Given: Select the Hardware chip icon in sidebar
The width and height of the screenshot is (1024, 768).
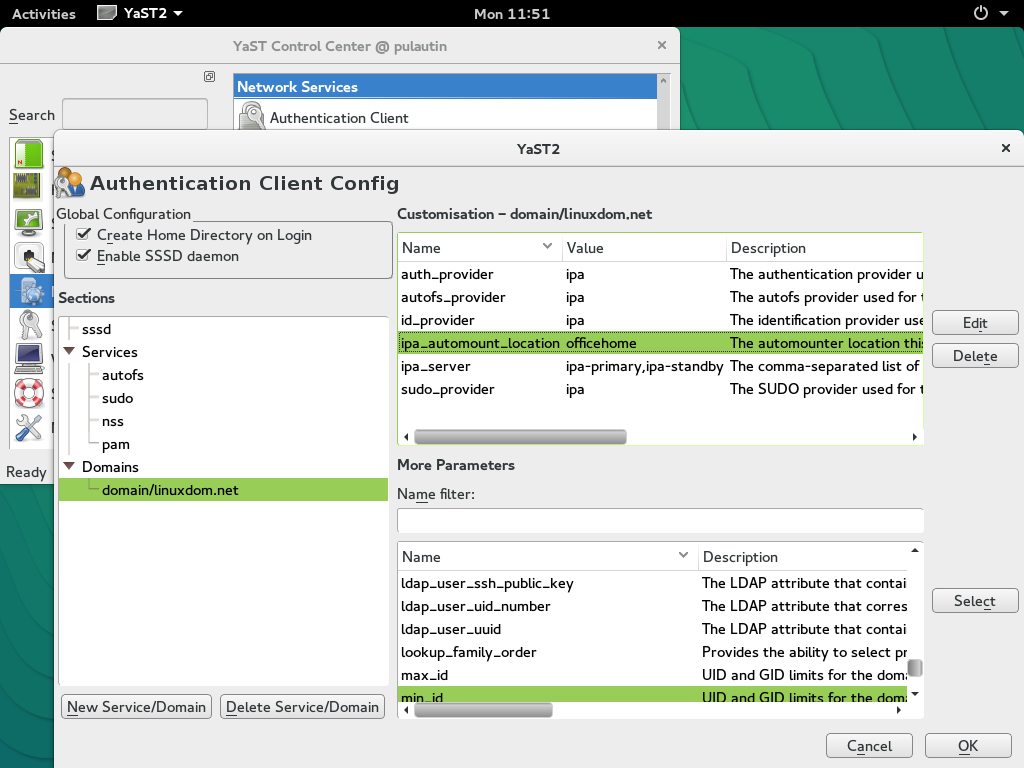Looking at the screenshot, I should pos(30,188).
